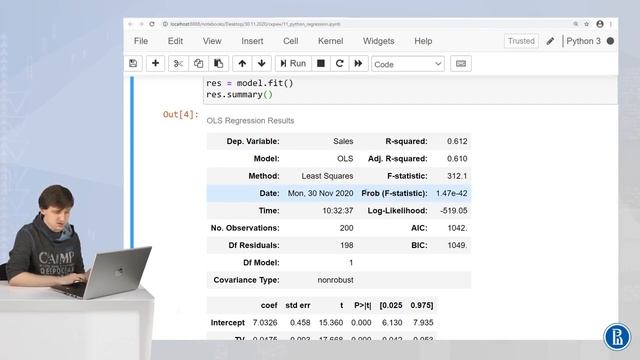Screen dimensions: 640x360
Task: Click the Method value Least Squares
Action: 327,176
